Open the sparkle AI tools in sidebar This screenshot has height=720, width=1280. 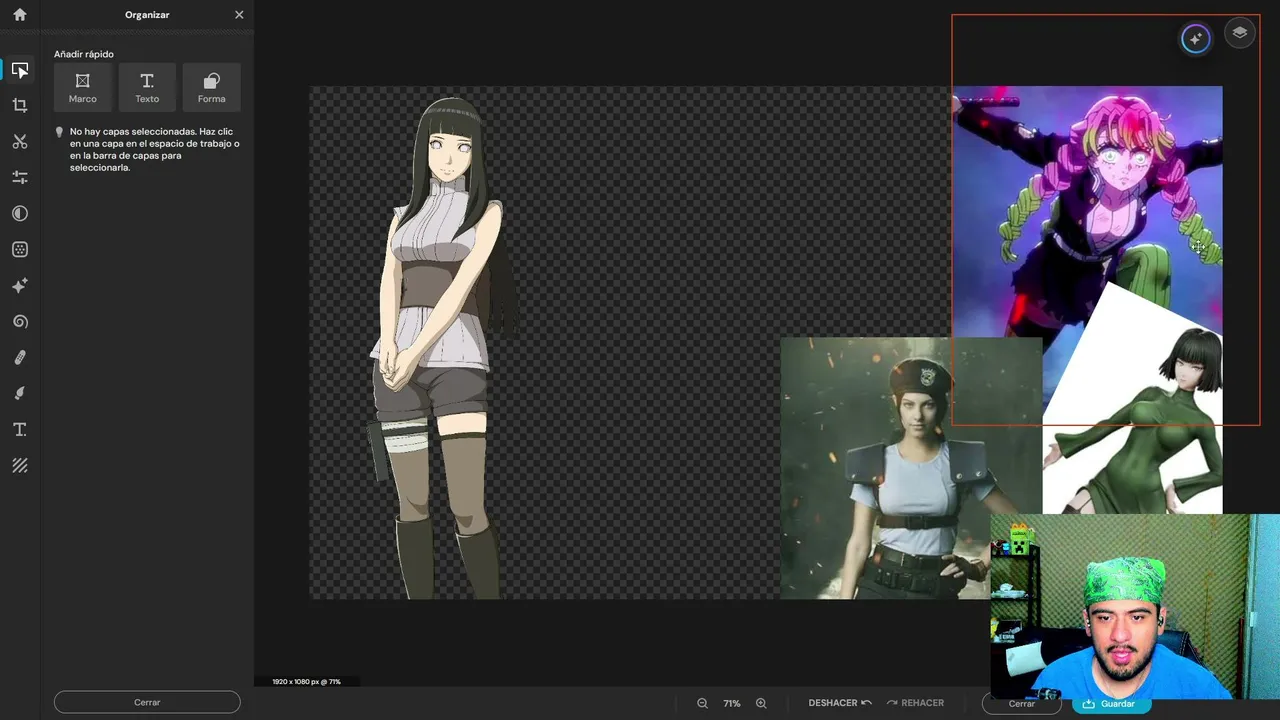point(20,286)
